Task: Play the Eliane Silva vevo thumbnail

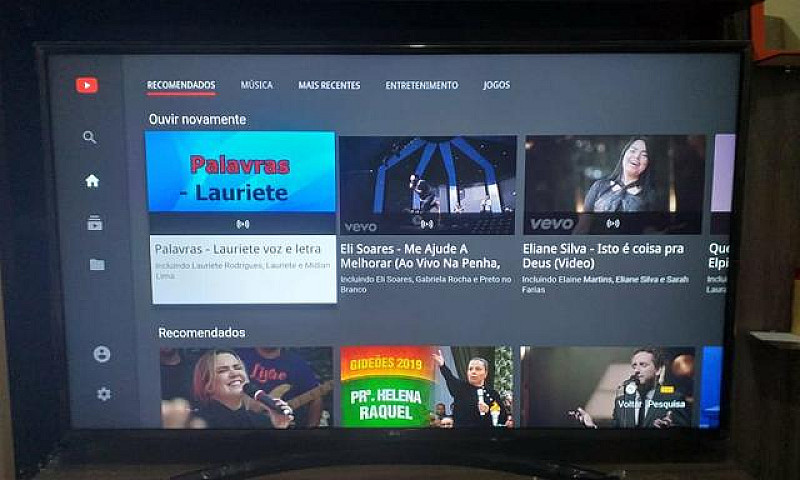Action: pyautogui.click(x=614, y=185)
